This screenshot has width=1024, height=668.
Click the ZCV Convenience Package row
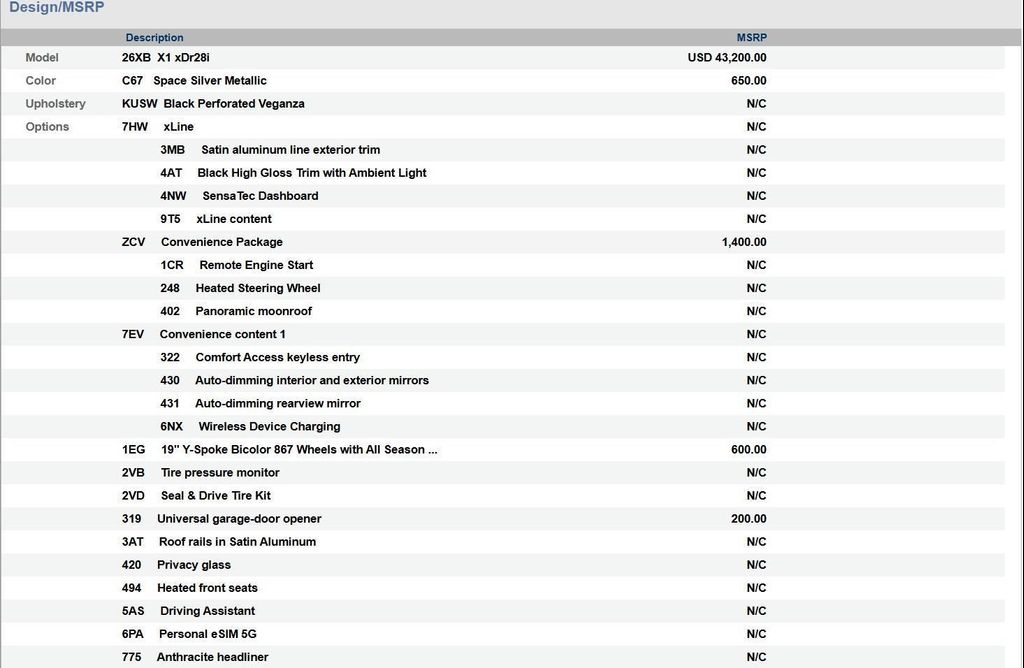click(x=221, y=242)
